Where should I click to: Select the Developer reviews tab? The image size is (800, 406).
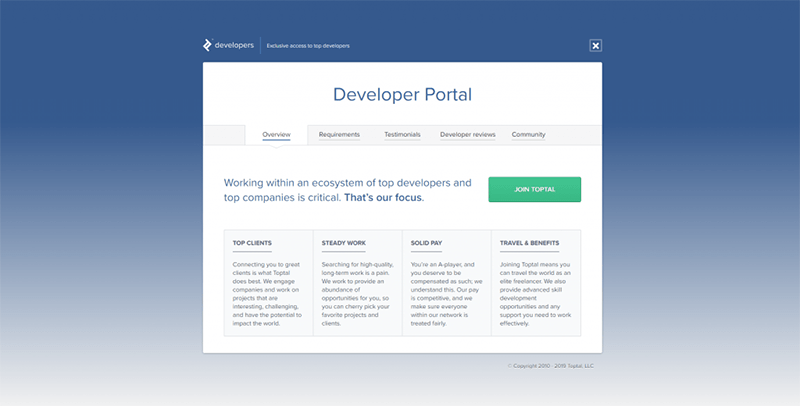tap(468, 135)
